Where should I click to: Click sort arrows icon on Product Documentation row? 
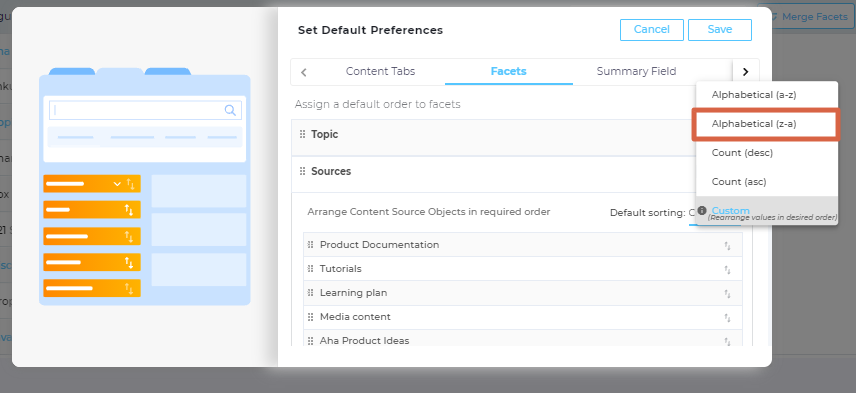coord(727,246)
